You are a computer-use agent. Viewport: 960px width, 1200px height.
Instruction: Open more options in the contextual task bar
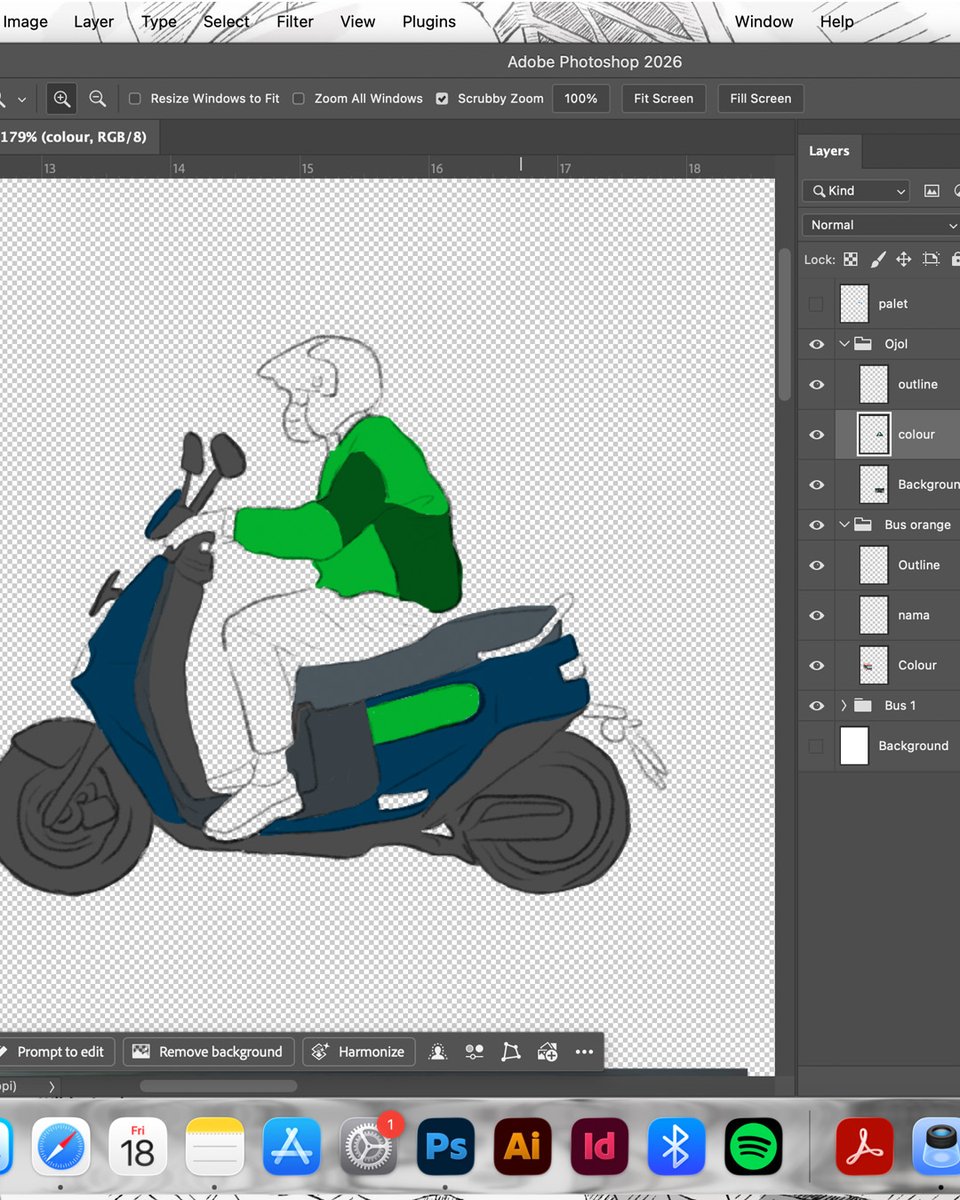pos(584,1051)
